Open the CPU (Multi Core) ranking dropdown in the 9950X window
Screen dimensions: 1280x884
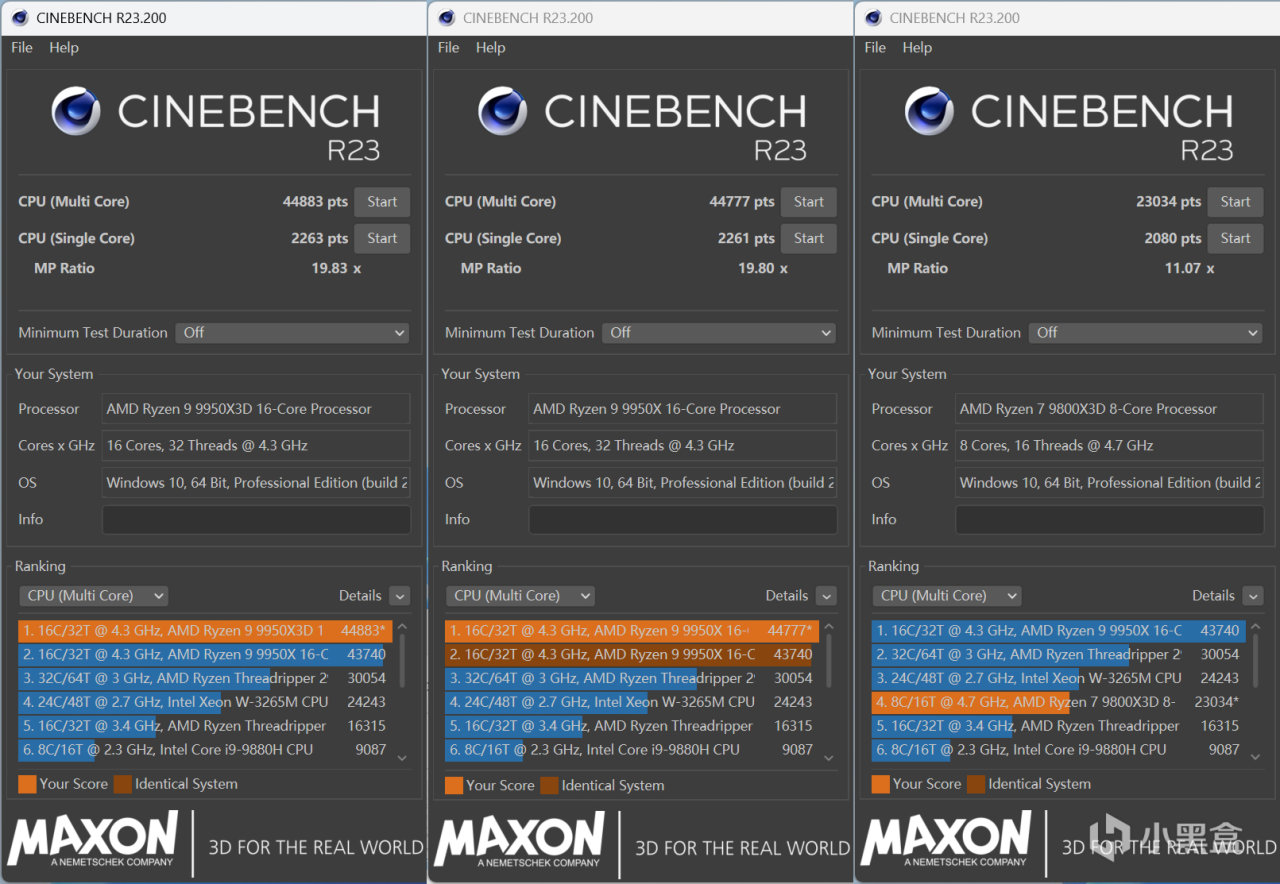coord(519,596)
